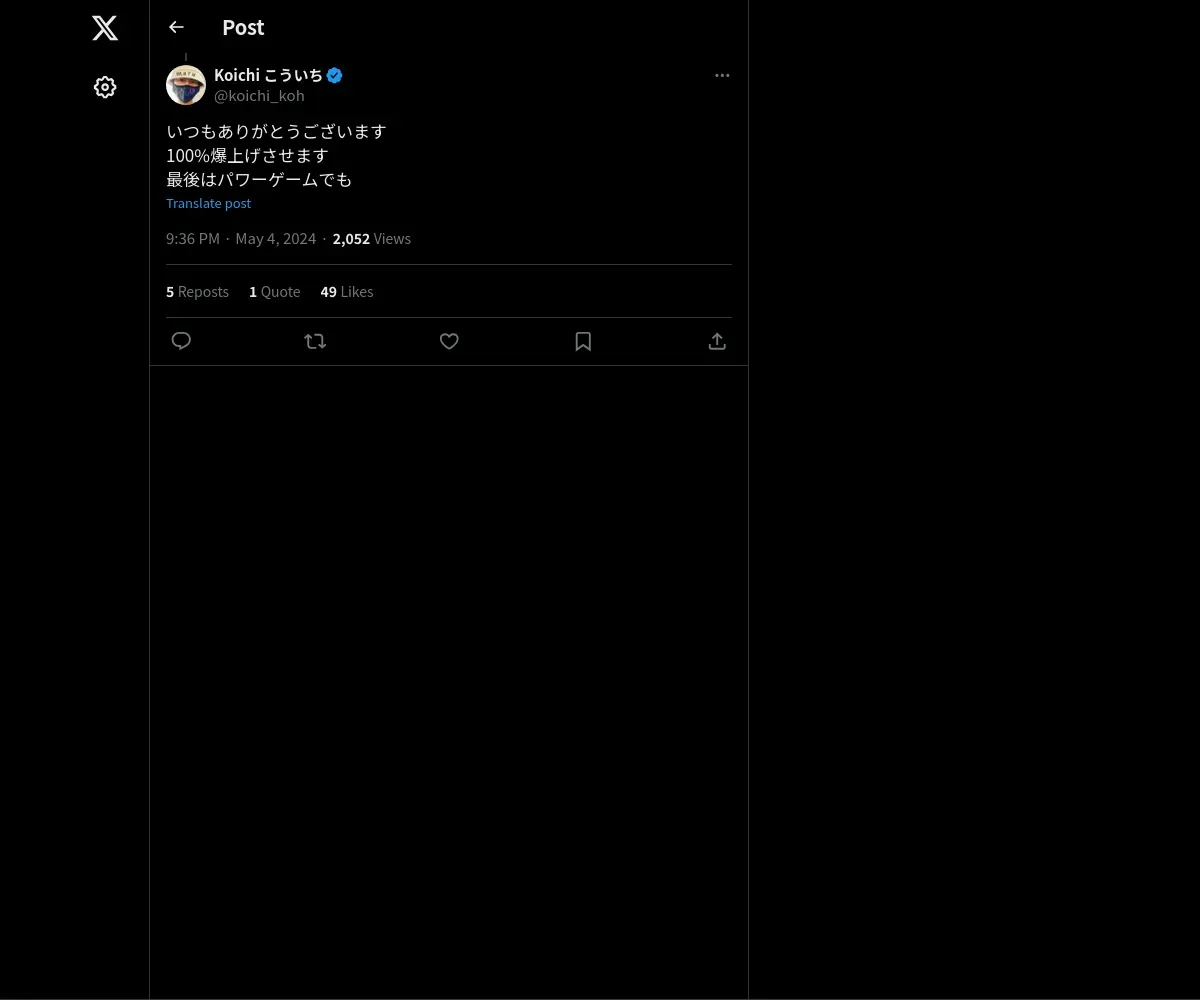The image size is (1200, 1000).
Task: Click the 9:36 PM May 4, 2024 timestamp
Action: pyautogui.click(x=241, y=239)
